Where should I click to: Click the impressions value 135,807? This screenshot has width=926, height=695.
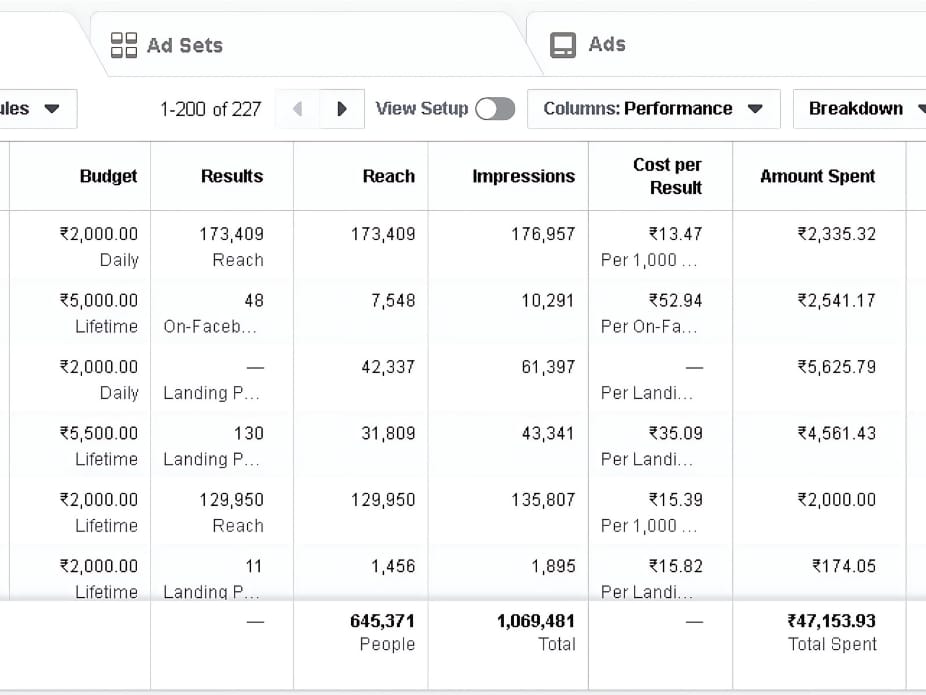[x=543, y=500]
